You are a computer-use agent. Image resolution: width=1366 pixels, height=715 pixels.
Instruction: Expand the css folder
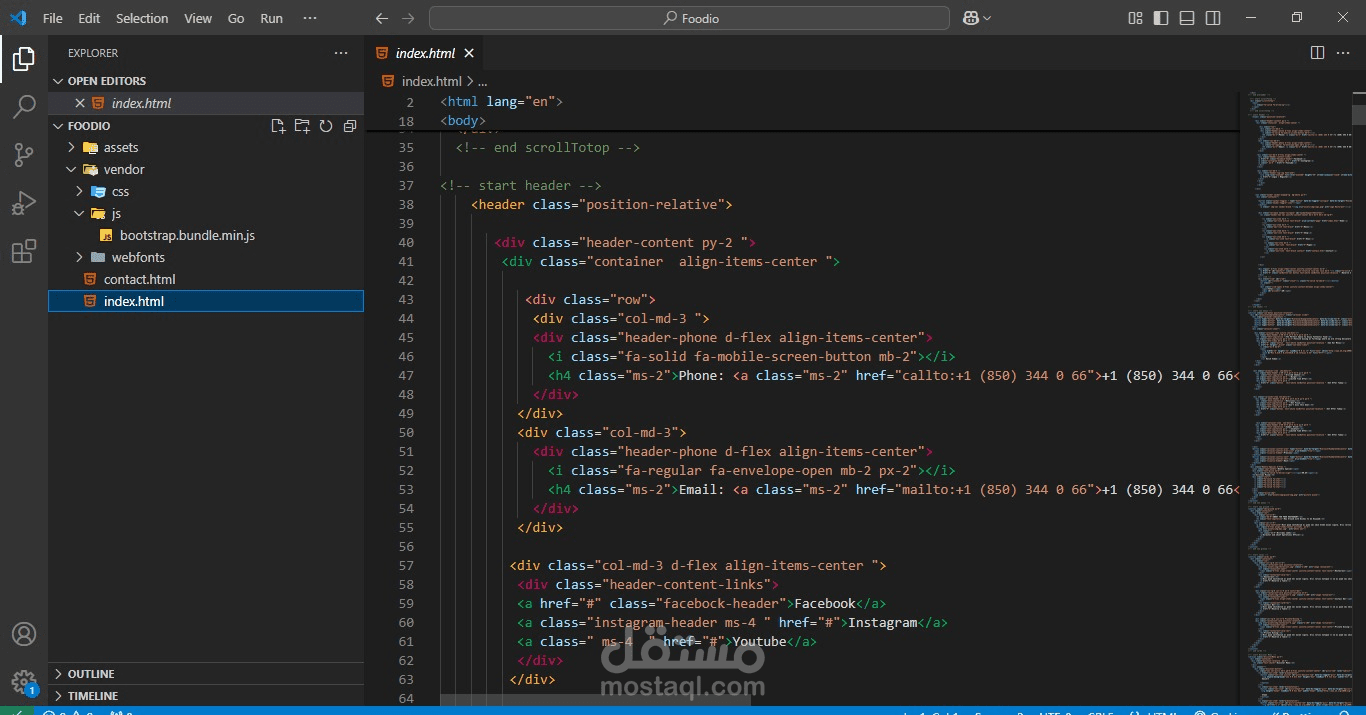tap(79, 191)
